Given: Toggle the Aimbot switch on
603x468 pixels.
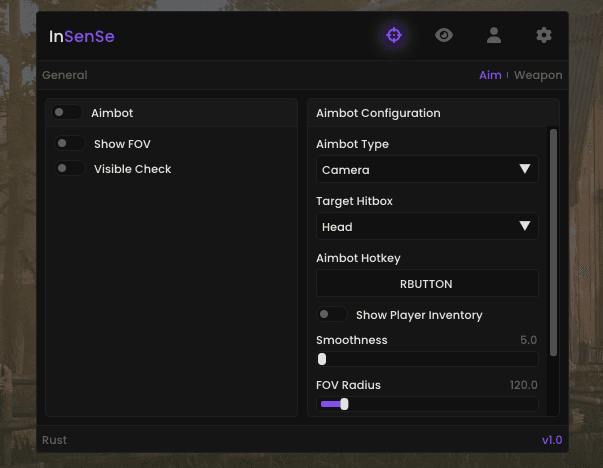Looking at the screenshot, I should click(68, 113).
